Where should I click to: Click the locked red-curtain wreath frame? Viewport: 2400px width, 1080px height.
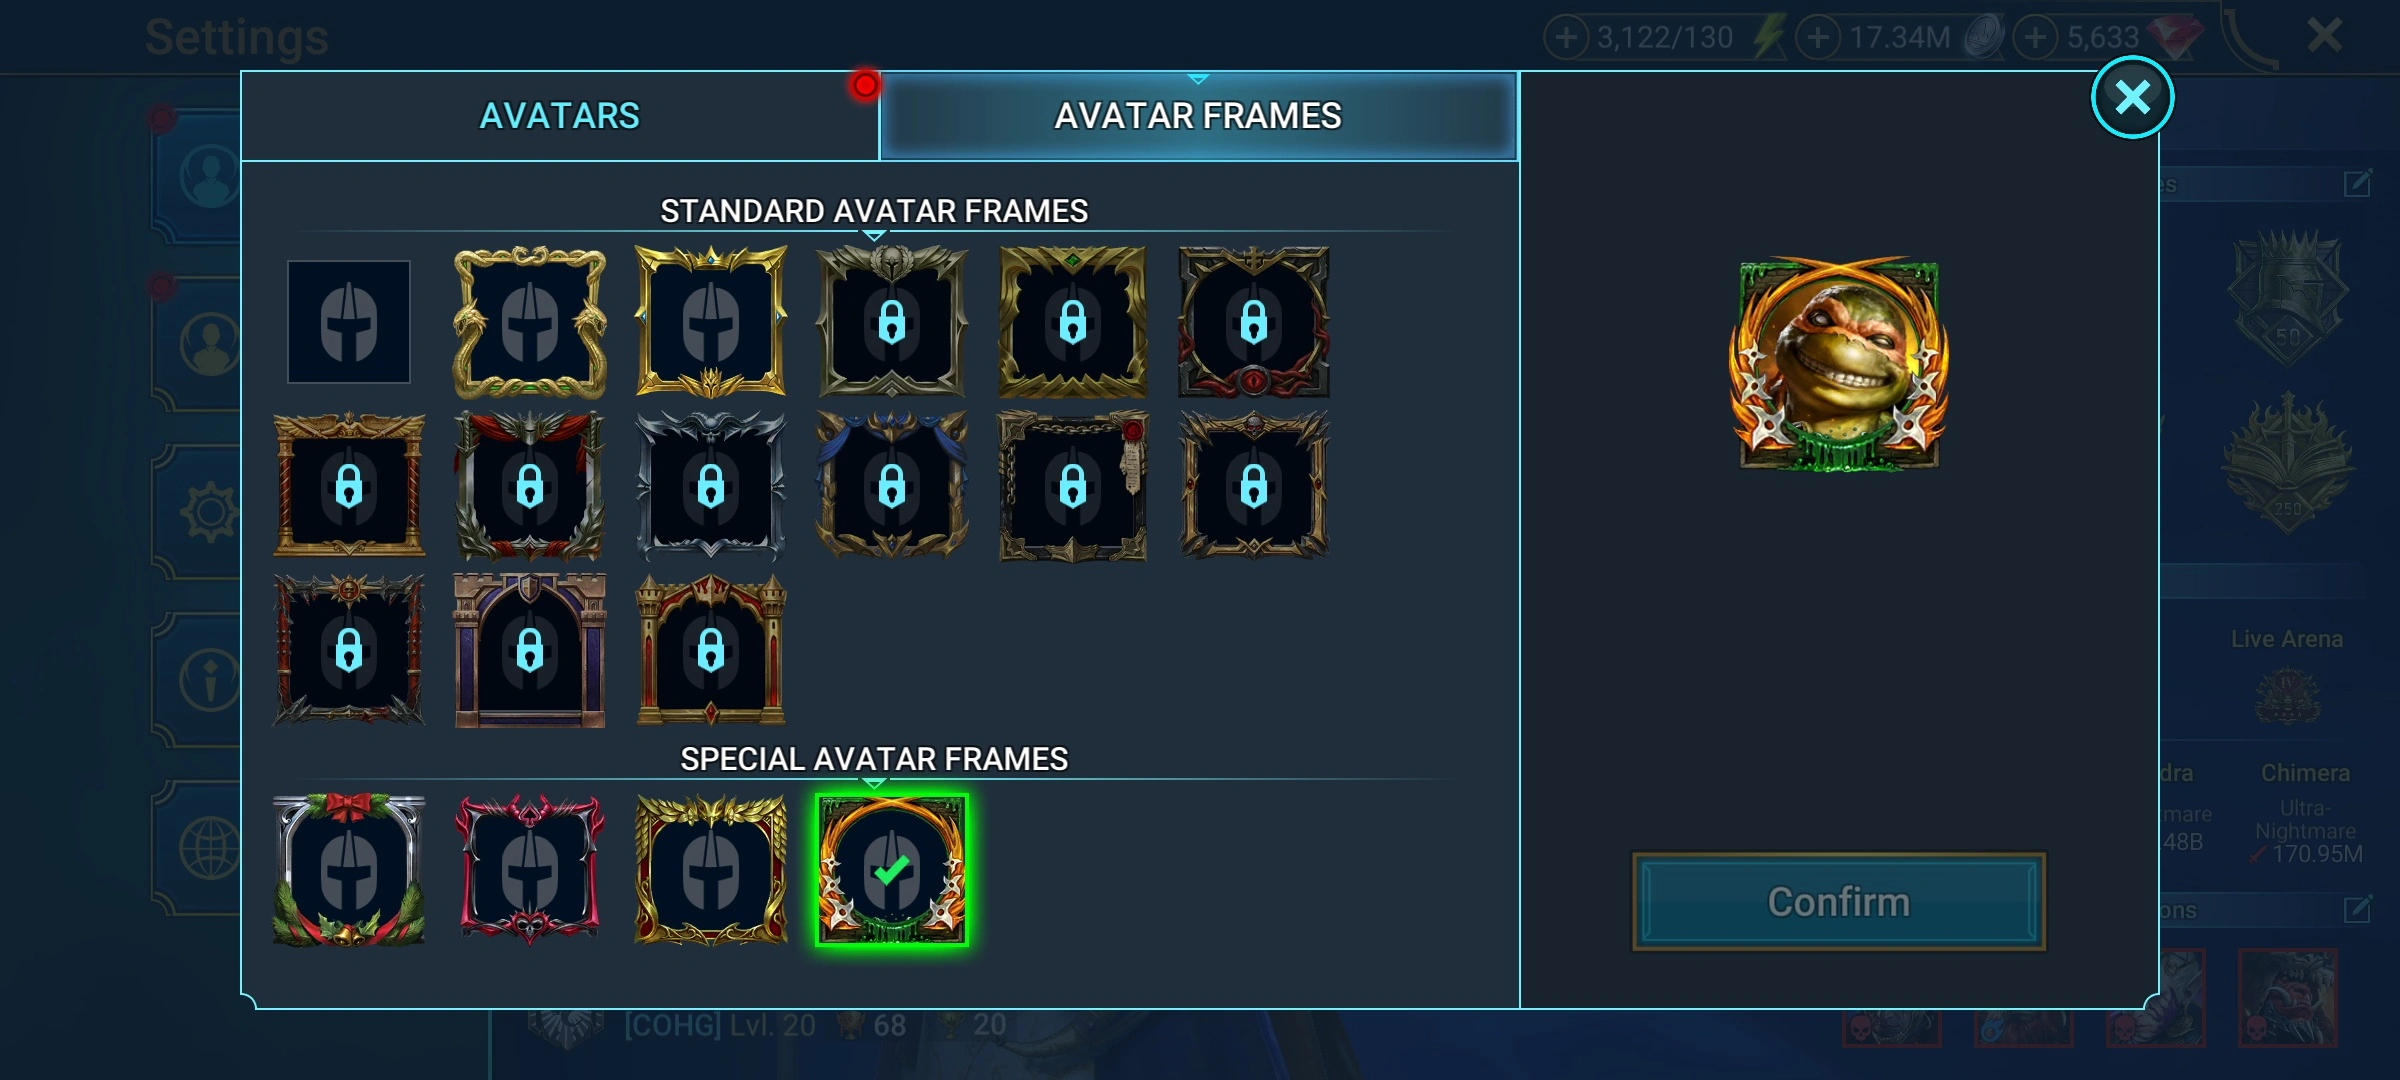pos(530,486)
